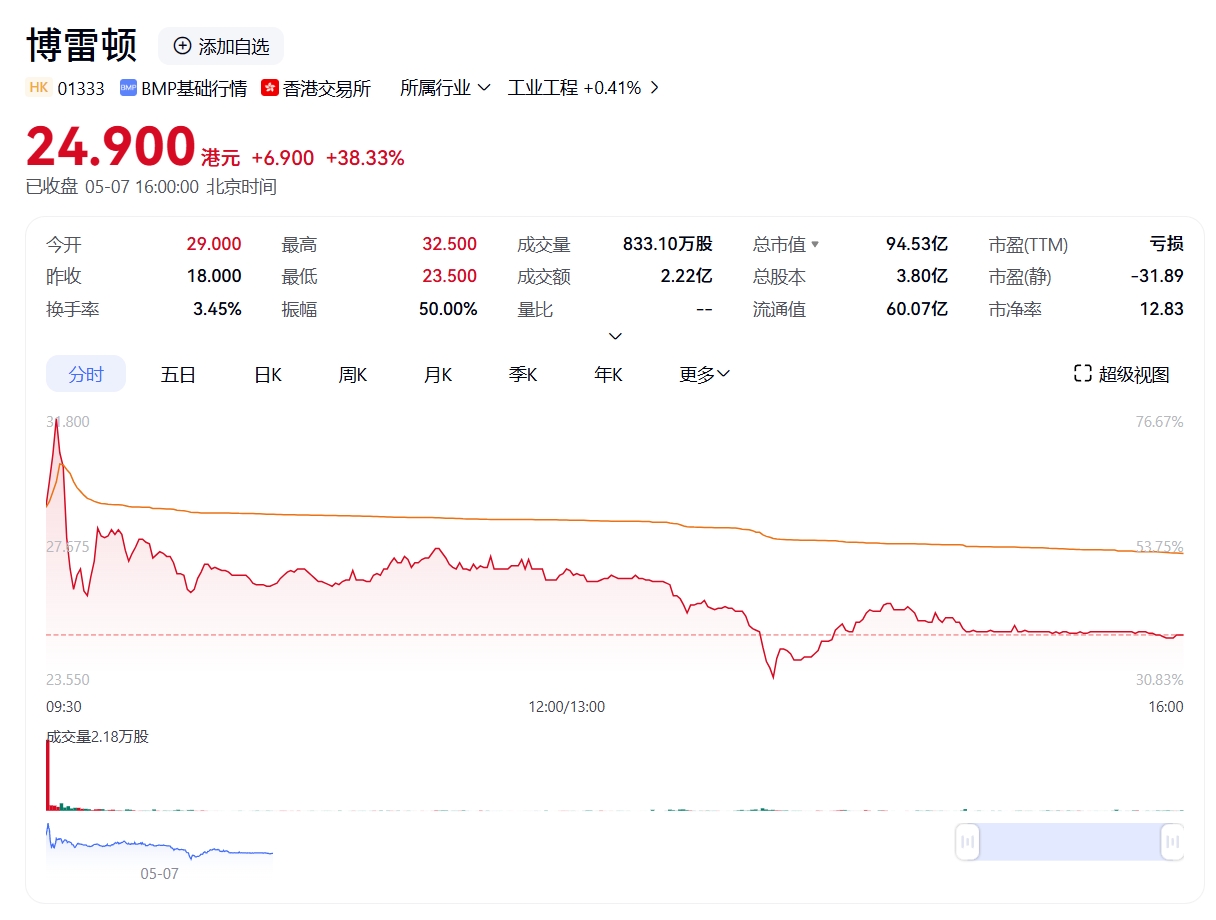Show the 月K chart tab

438,374
